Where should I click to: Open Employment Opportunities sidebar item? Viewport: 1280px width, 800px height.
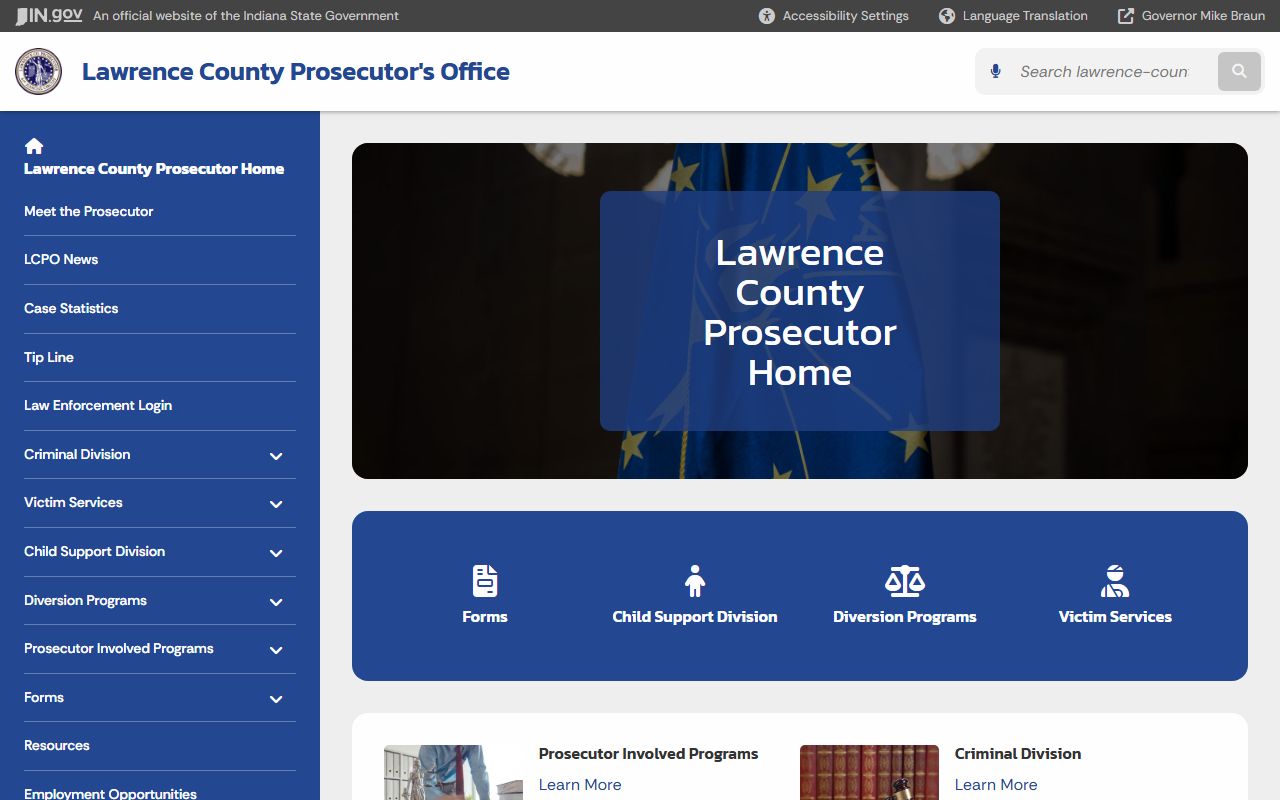click(110, 793)
